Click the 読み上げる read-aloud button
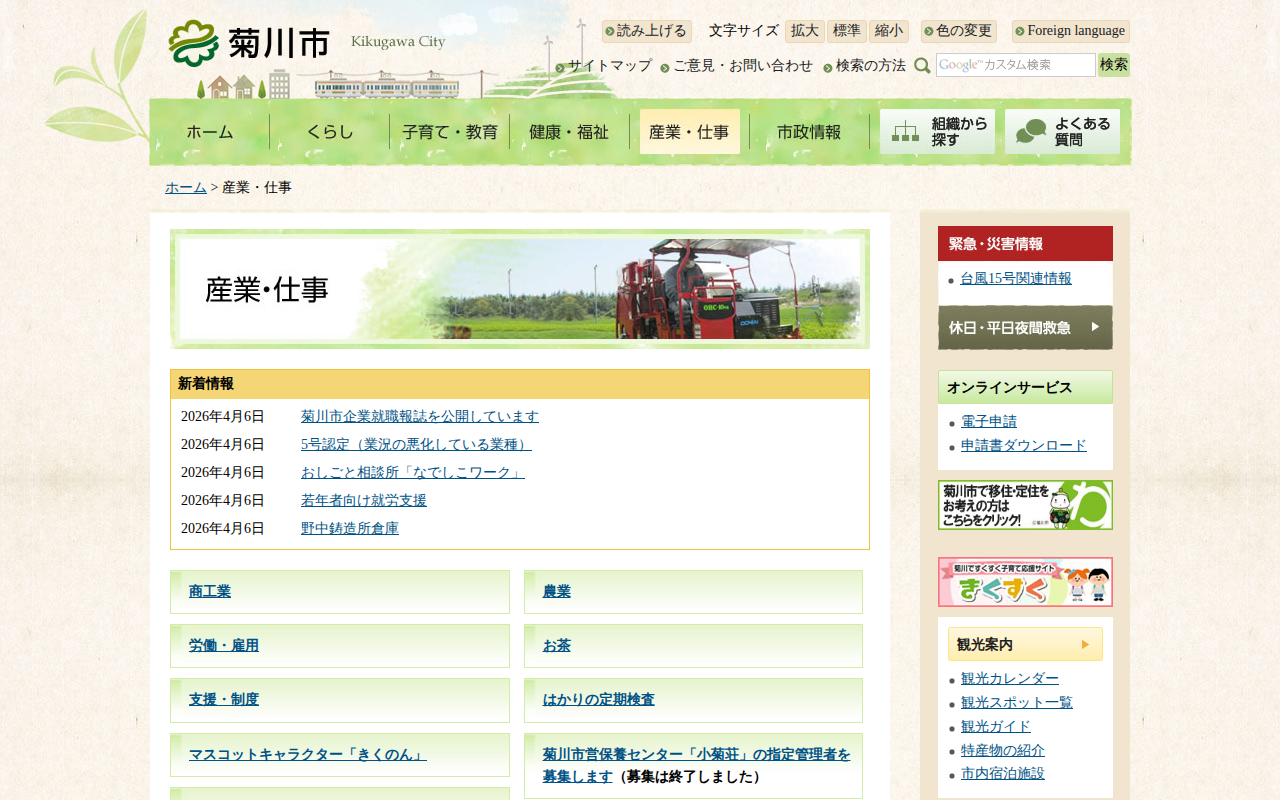Viewport: 1280px width, 800px height. click(x=646, y=31)
